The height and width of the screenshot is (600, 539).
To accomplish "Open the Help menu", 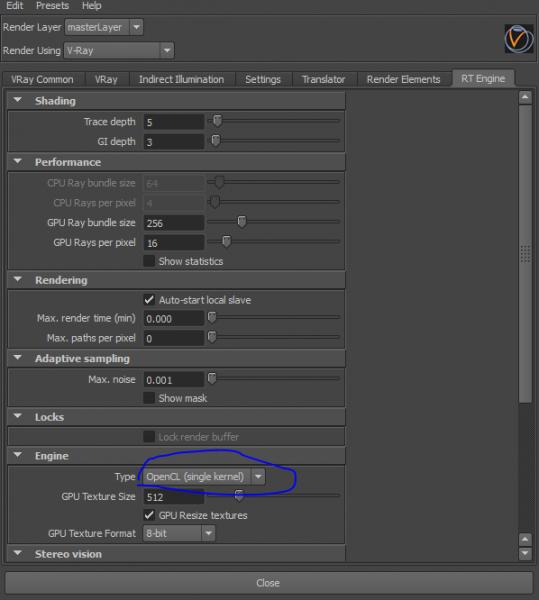I will (91, 6).
